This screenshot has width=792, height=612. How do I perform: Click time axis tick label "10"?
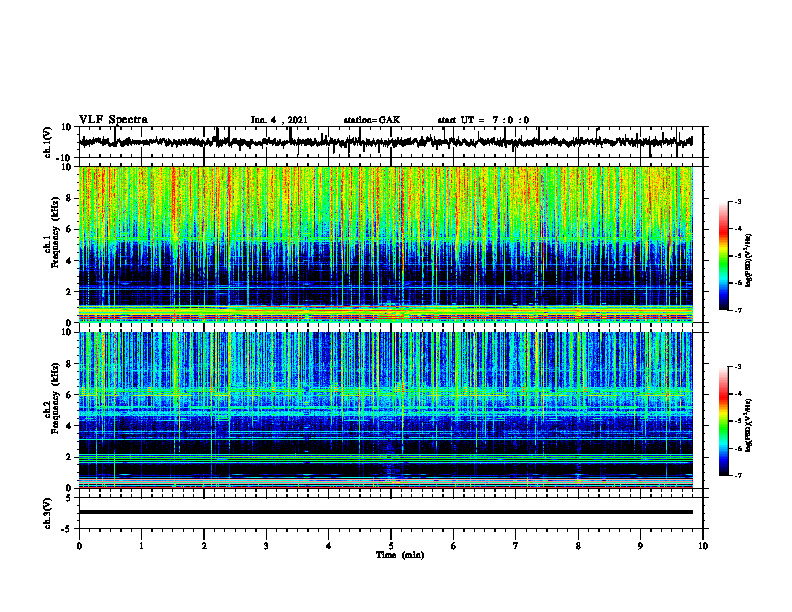tap(703, 546)
